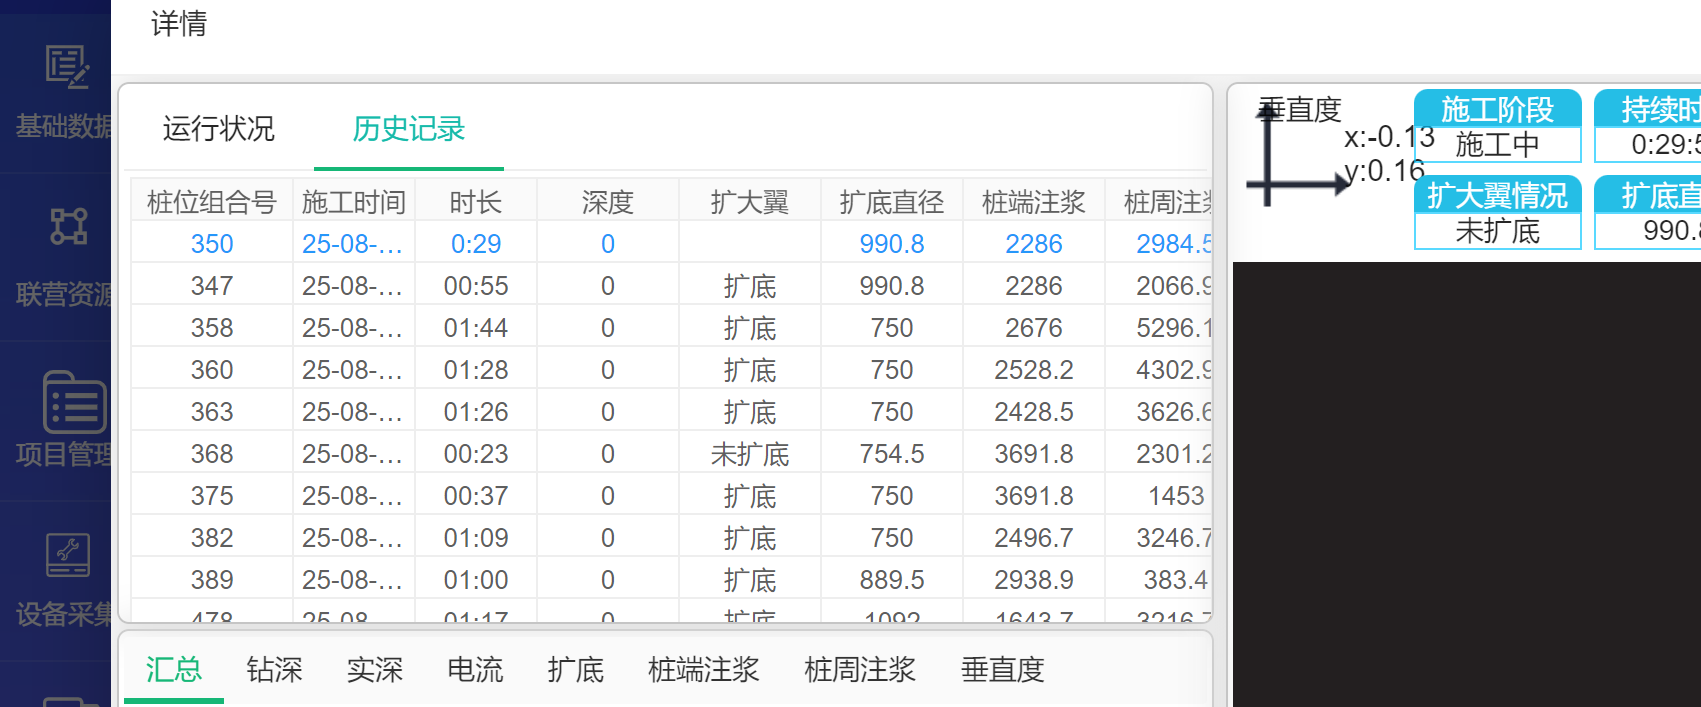The height and width of the screenshot is (707, 1701).
Task: Click the 桩位组合号 column header
Action: [x=211, y=202]
